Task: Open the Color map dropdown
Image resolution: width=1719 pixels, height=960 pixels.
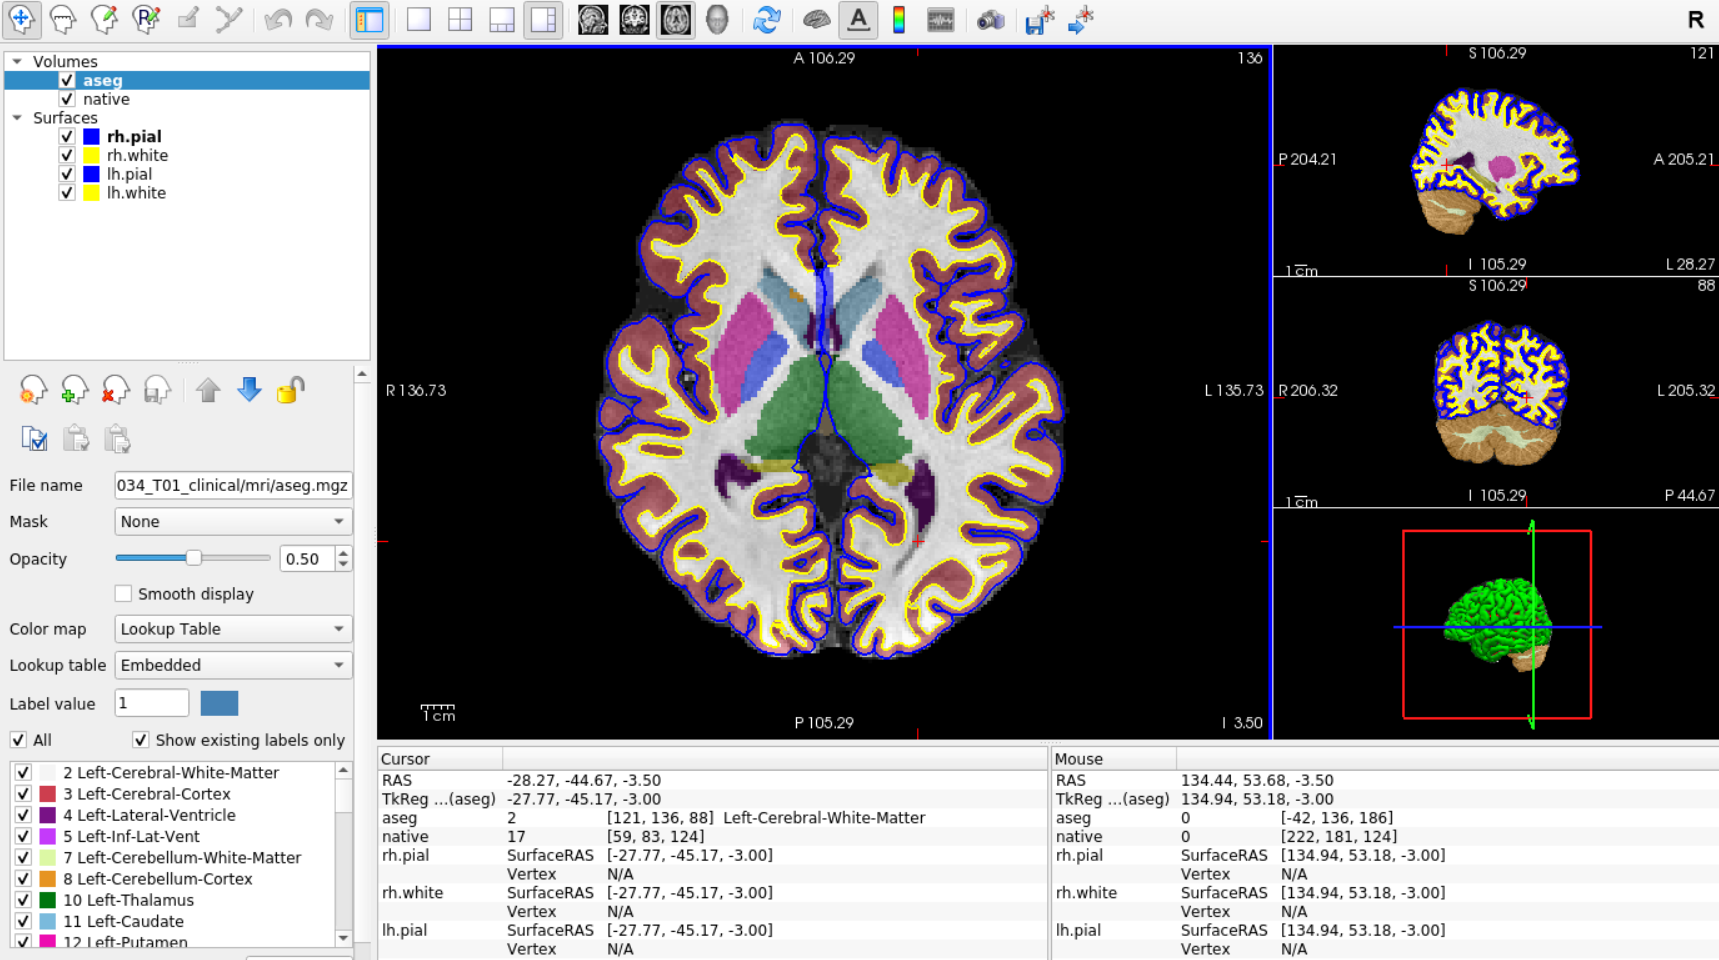Action: pyautogui.click(x=233, y=629)
